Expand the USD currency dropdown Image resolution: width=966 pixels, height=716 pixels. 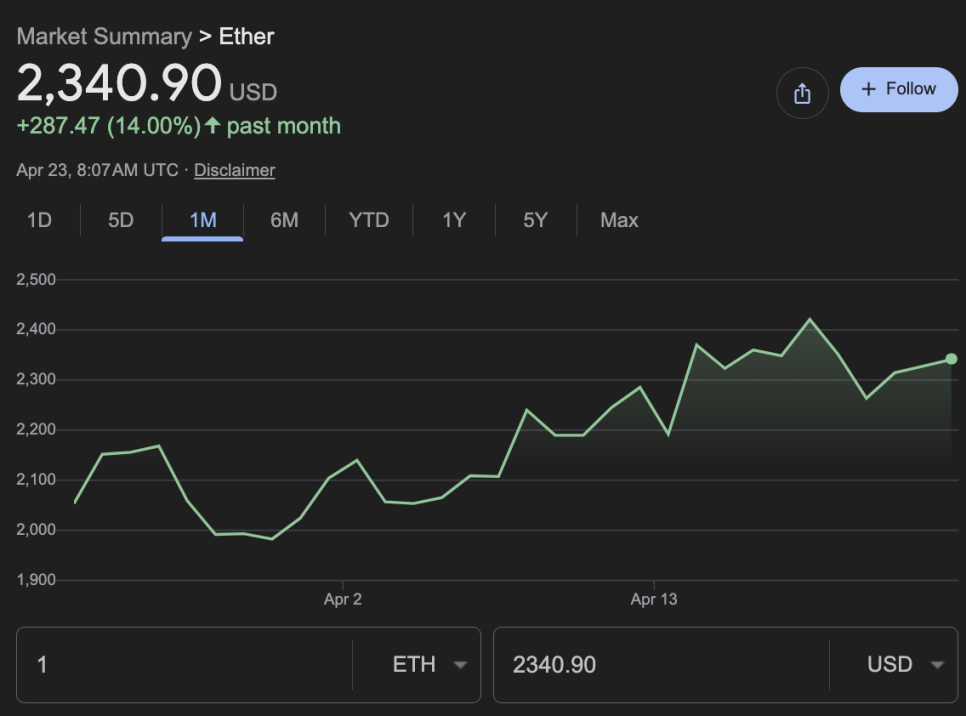tap(904, 665)
